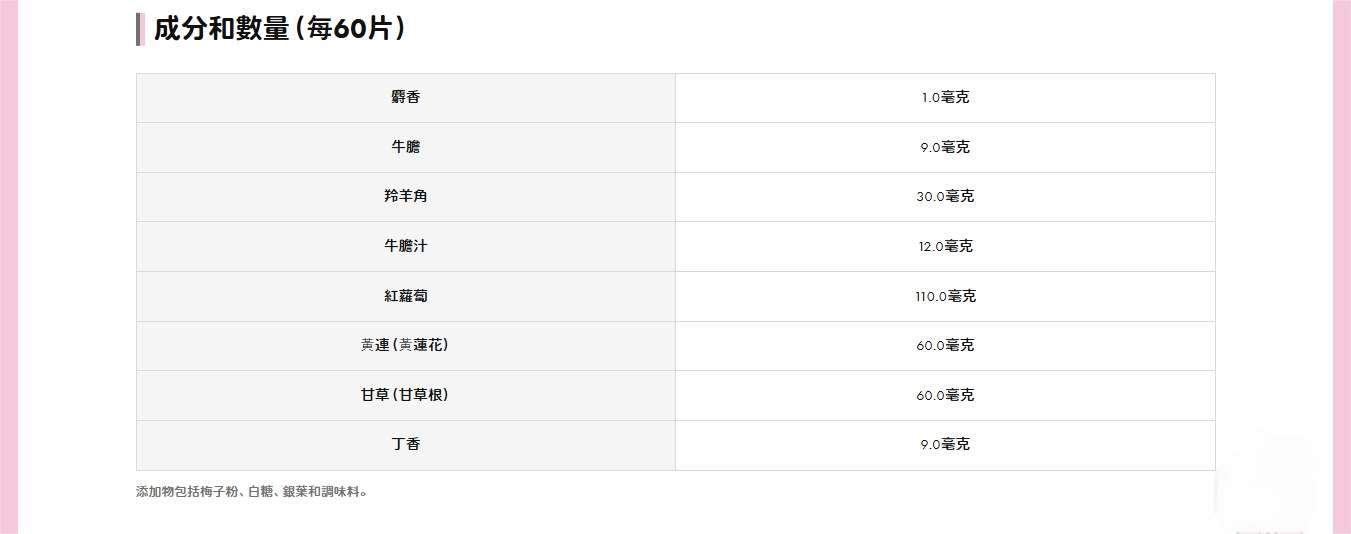Click the 9.0毫克 amount next to 丁香

pos(945,444)
